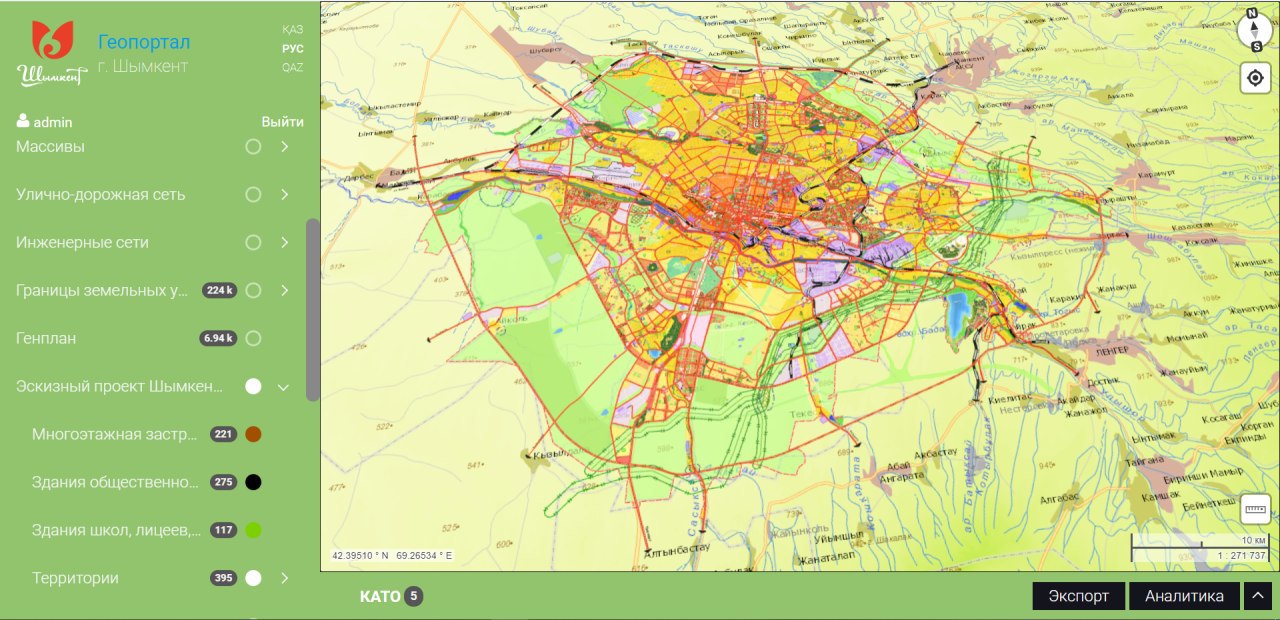The image size is (1280, 620).
Task: Click the north compass icon
Action: coord(1255,30)
